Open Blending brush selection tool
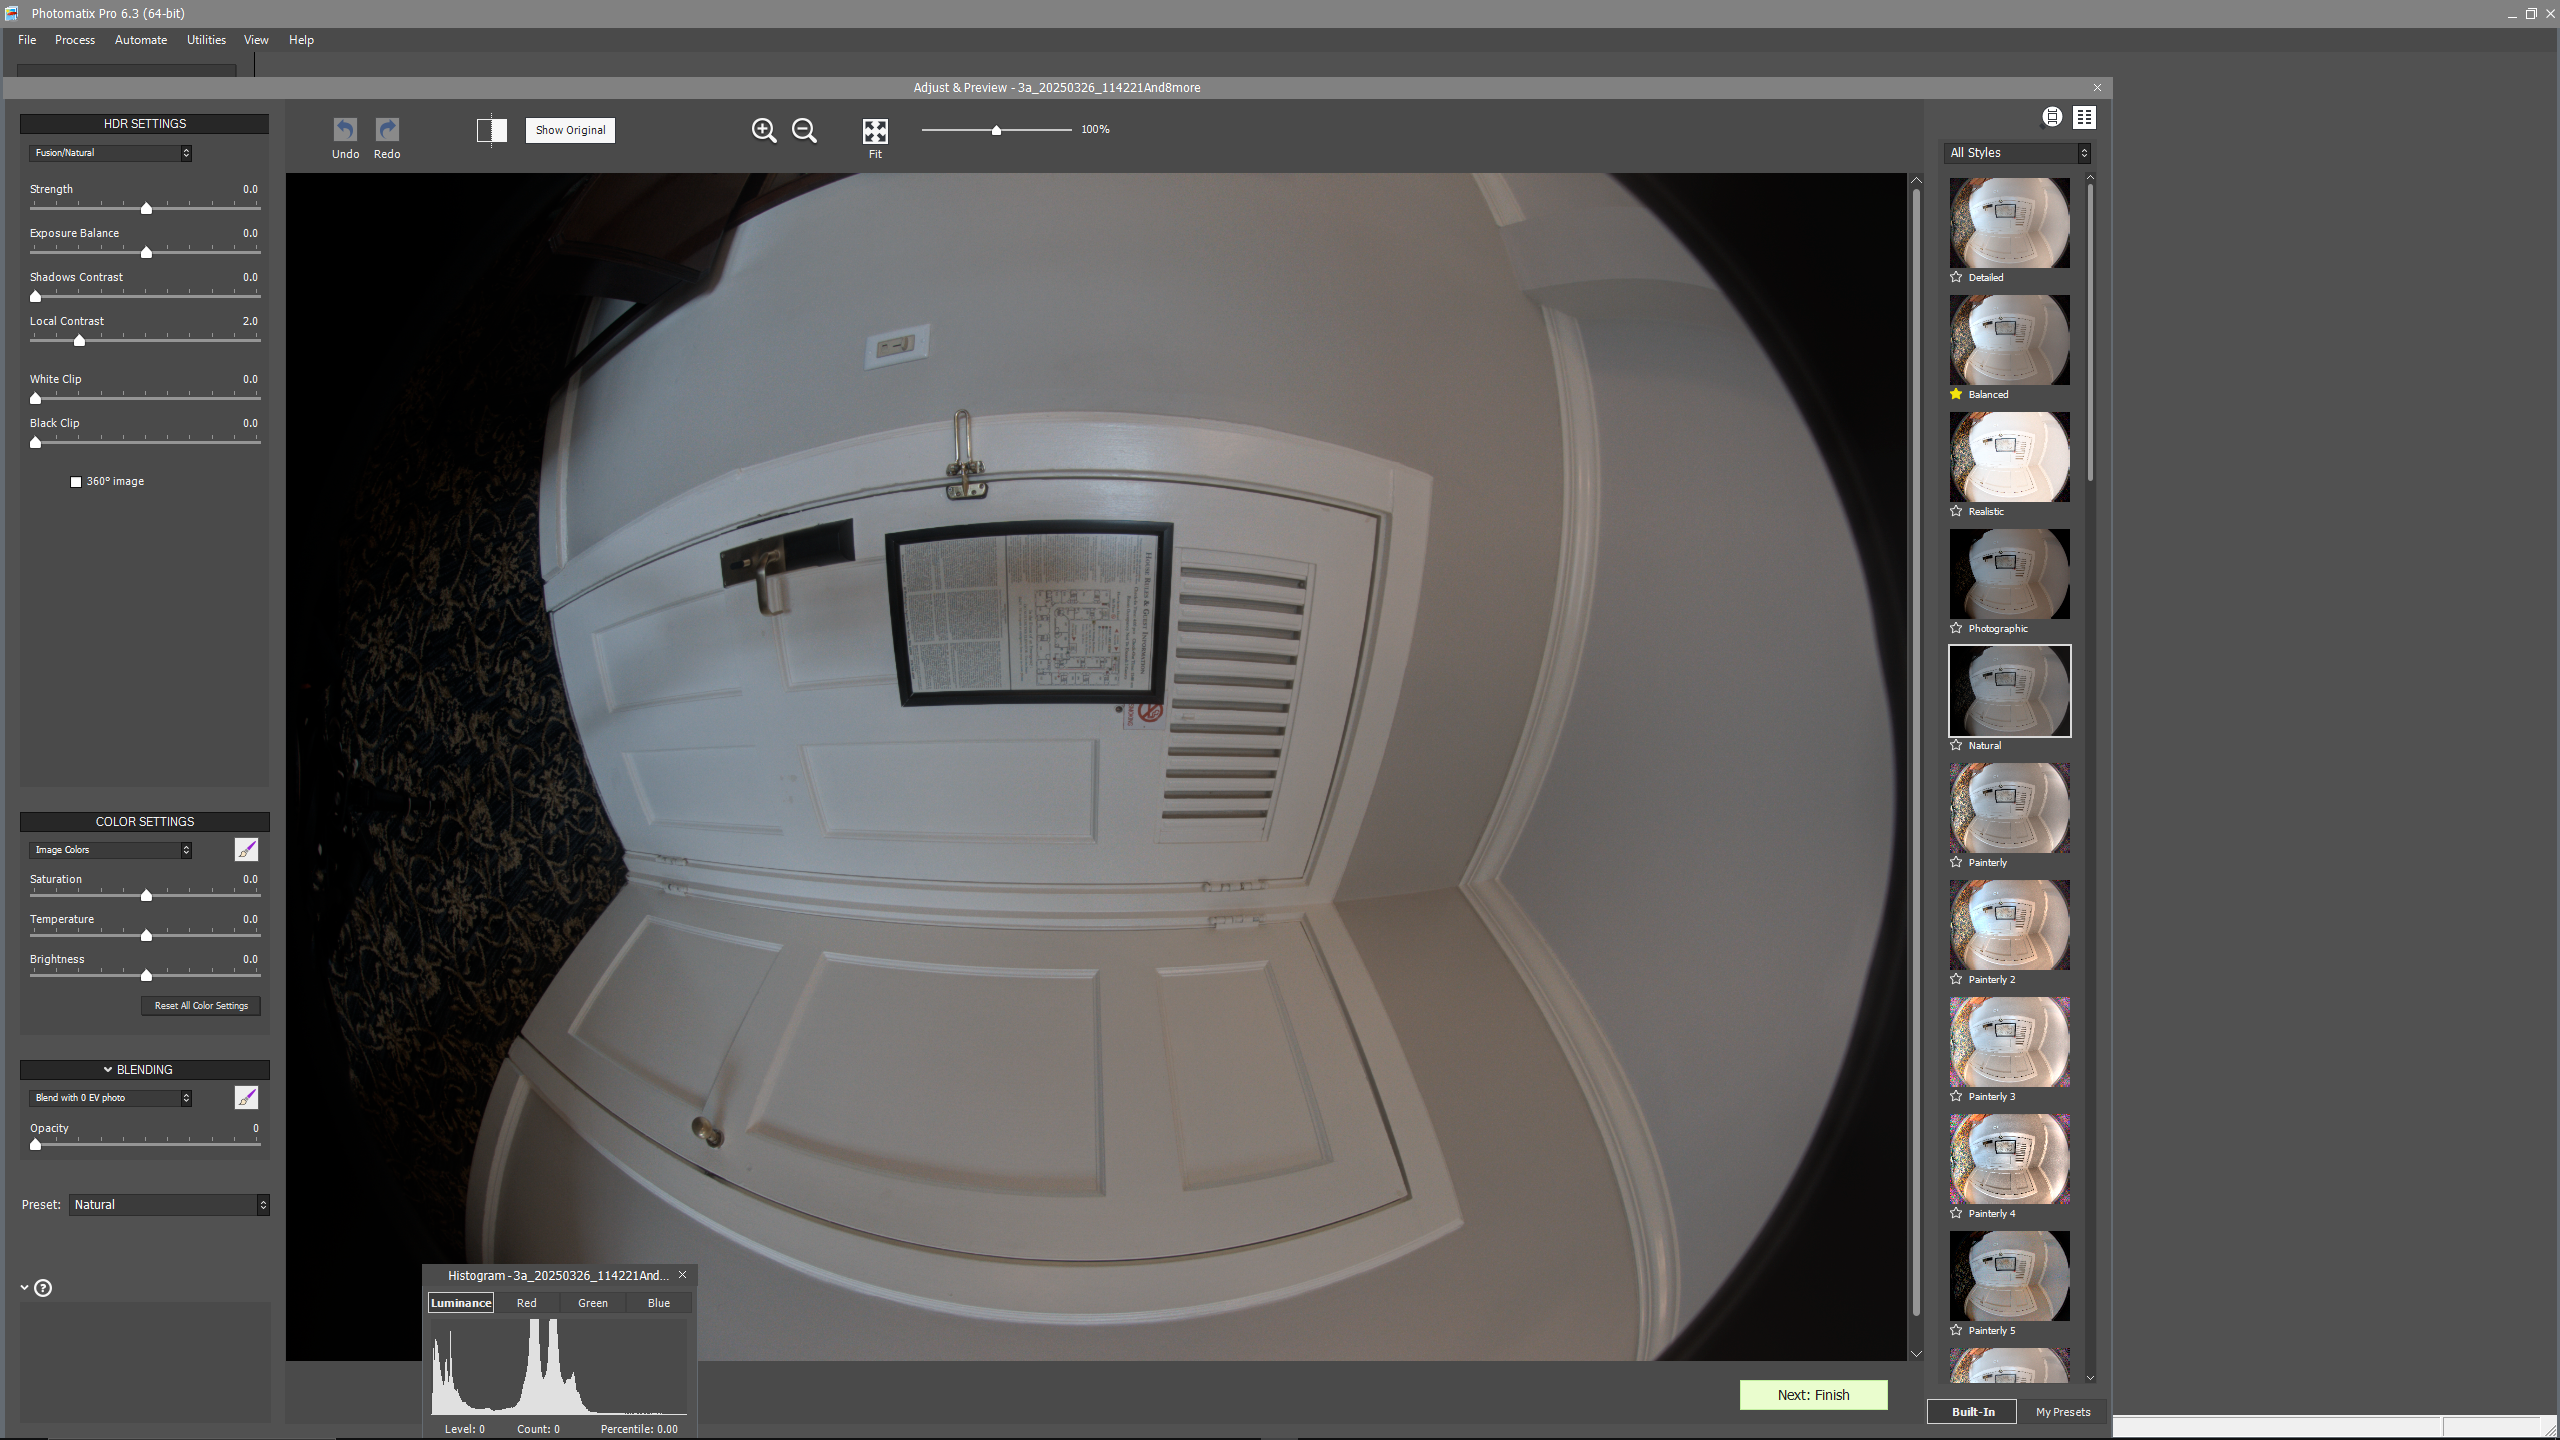The height and width of the screenshot is (1440, 2560). click(x=246, y=1097)
